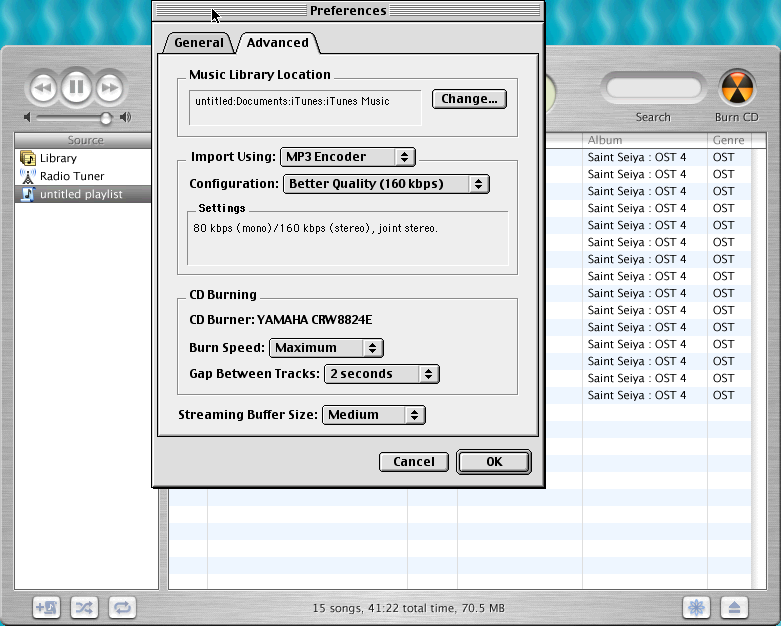The height and width of the screenshot is (626, 781).
Task: Add a new playlist with plus button
Action: pyautogui.click(x=46, y=608)
